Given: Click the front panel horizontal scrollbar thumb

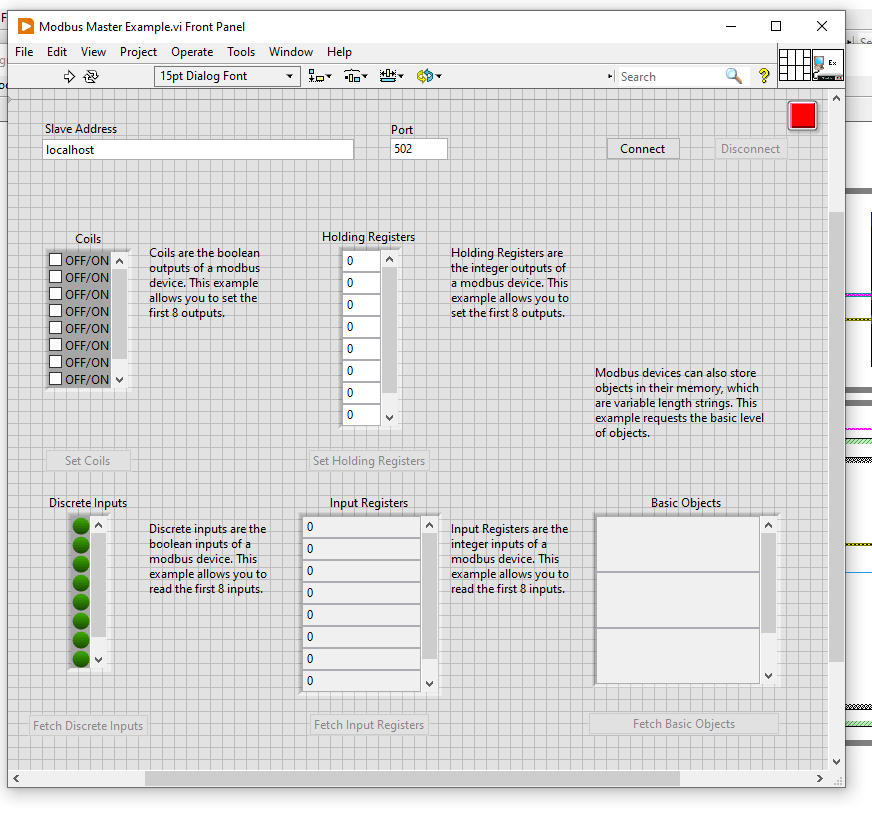Looking at the screenshot, I should (x=412, y=779).
